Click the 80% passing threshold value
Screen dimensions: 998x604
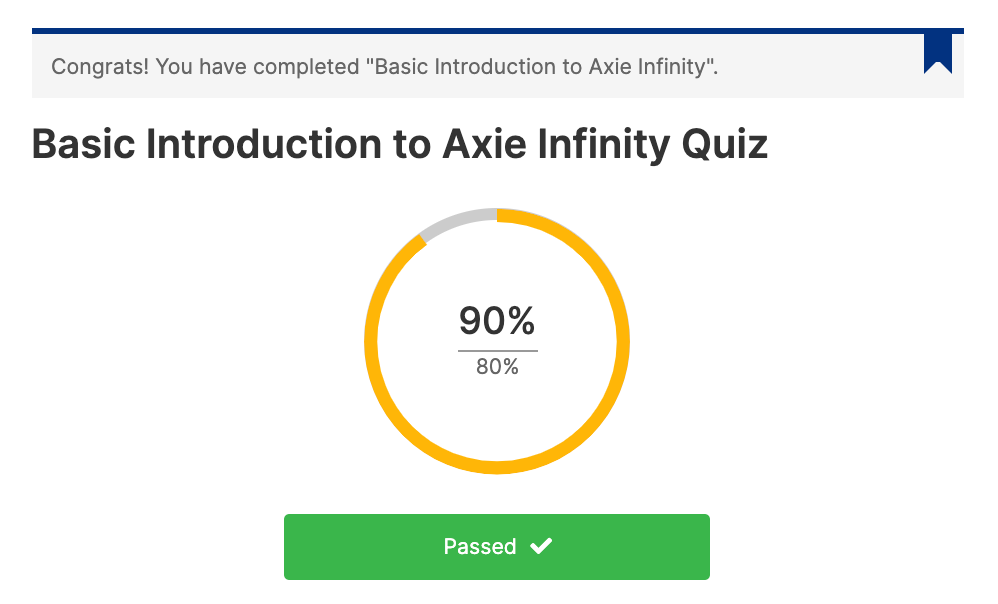click(497, 367)
